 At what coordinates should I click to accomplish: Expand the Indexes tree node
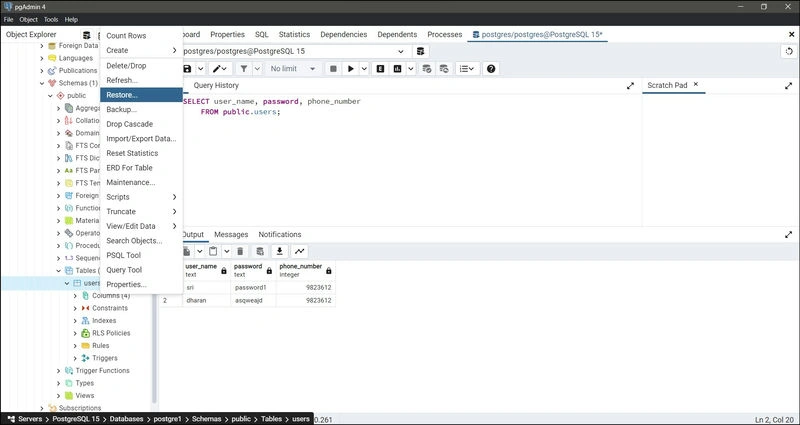75,321
